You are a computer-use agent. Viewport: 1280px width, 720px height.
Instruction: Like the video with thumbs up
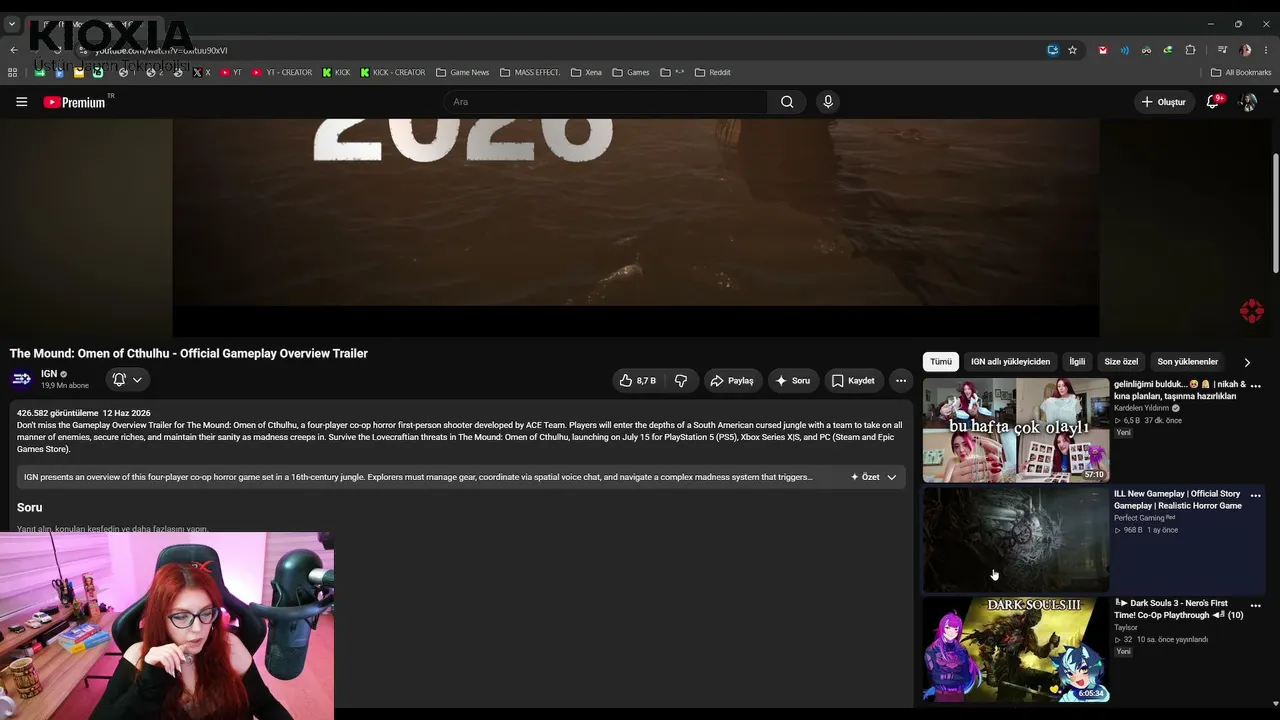click(x=636, y=381)
